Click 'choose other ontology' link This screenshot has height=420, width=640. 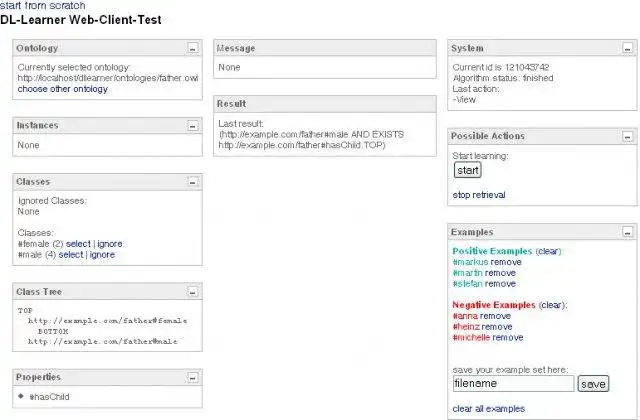click(x=62, y=89)
